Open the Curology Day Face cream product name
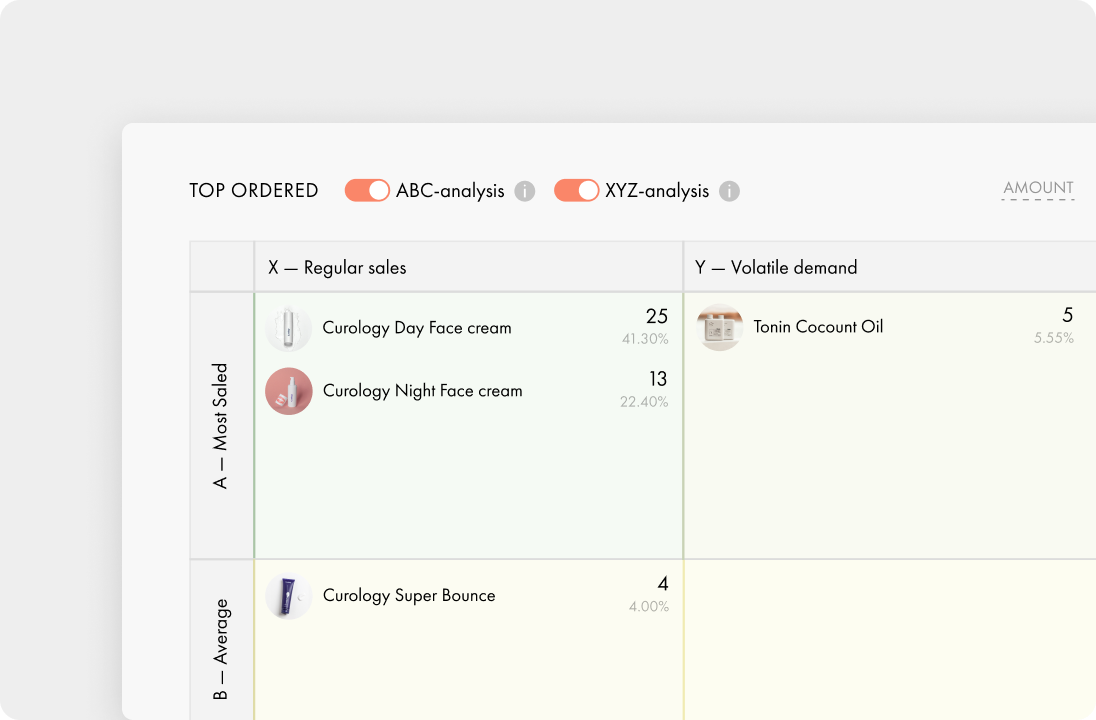 pos(417,328)
